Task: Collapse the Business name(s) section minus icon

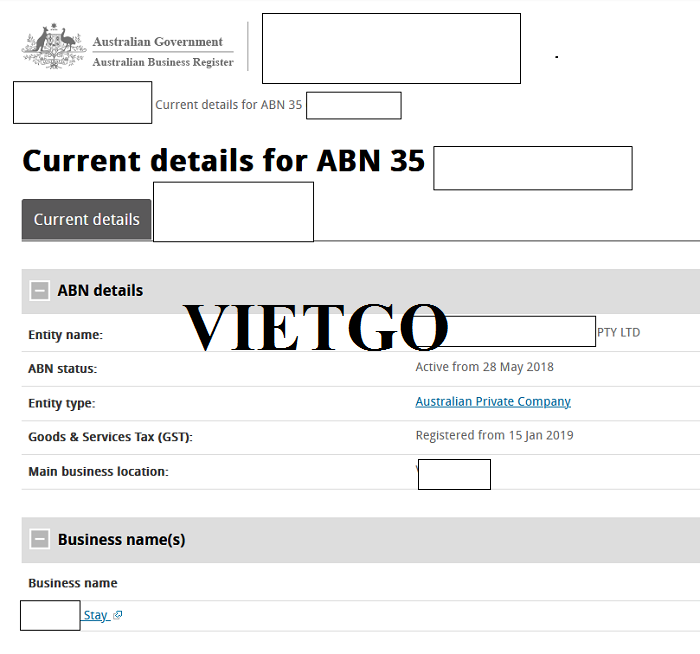Action: tap(40, 540)
